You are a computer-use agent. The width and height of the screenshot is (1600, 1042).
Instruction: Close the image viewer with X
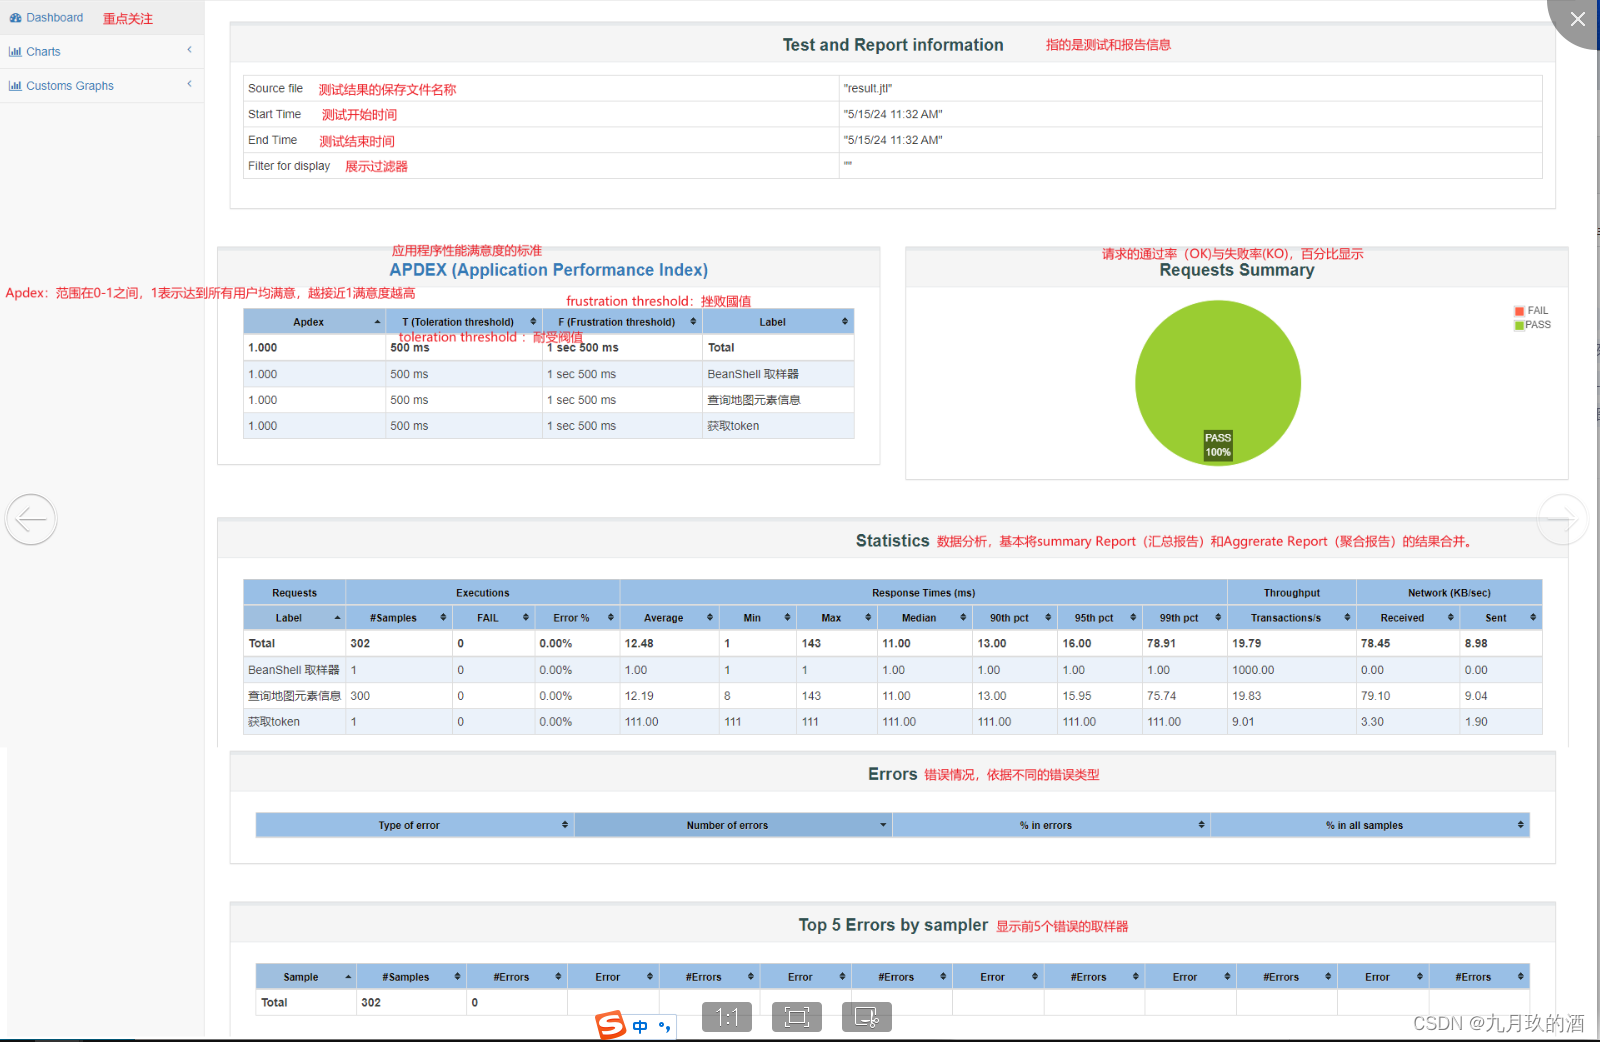click(1577, 19)
